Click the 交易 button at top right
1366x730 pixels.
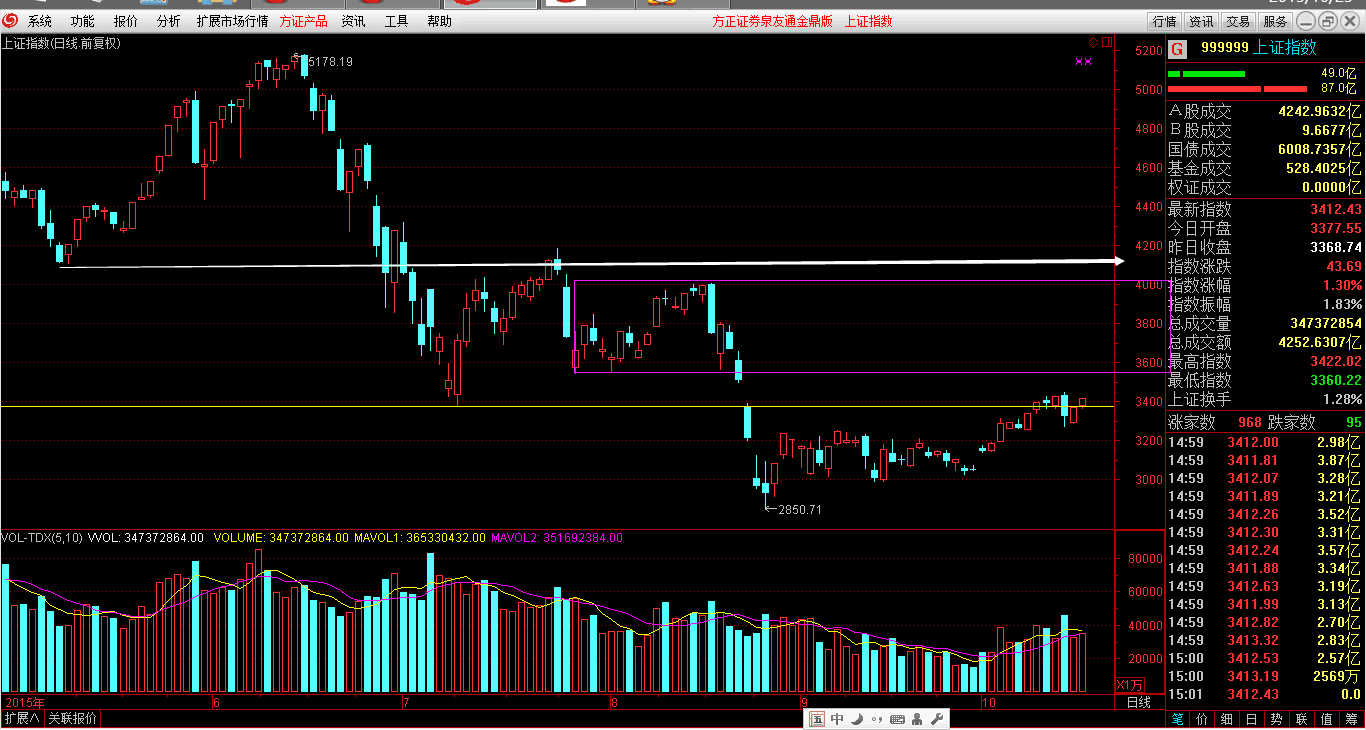click(x=1238, y=21)
